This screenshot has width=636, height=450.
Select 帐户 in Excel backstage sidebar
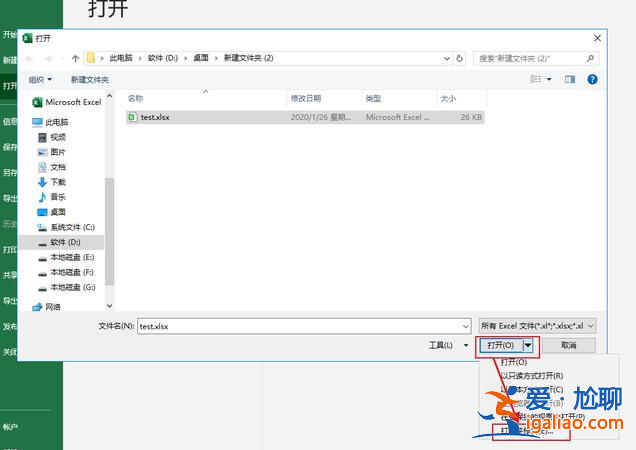10,427
